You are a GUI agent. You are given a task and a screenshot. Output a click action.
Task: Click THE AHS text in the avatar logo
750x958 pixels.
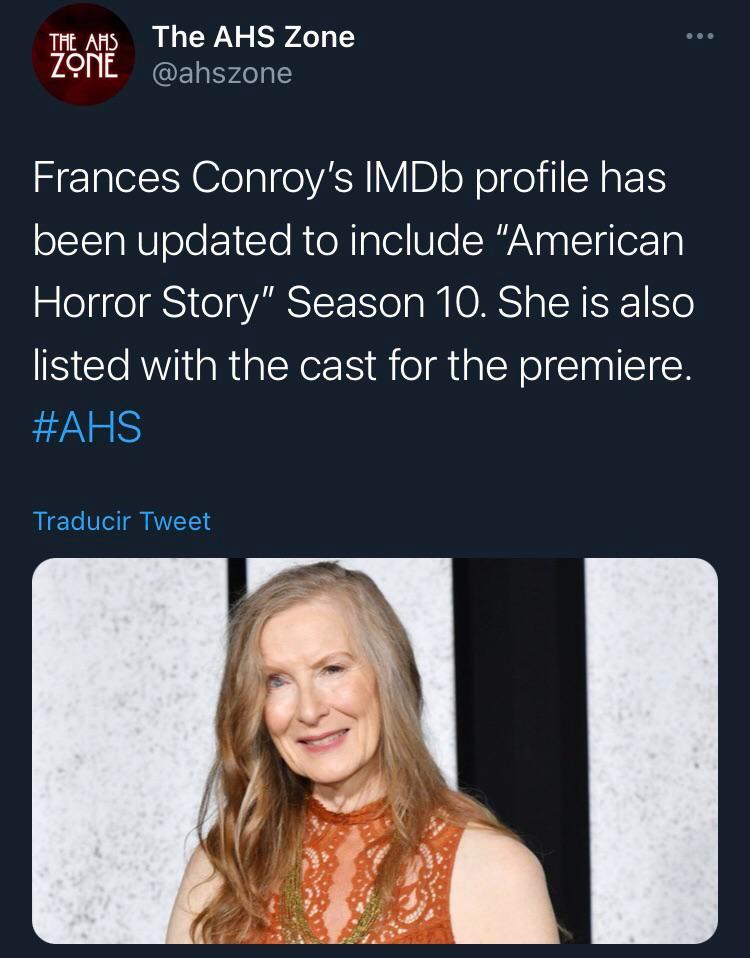pyautogui.click(x=83, y=43)
